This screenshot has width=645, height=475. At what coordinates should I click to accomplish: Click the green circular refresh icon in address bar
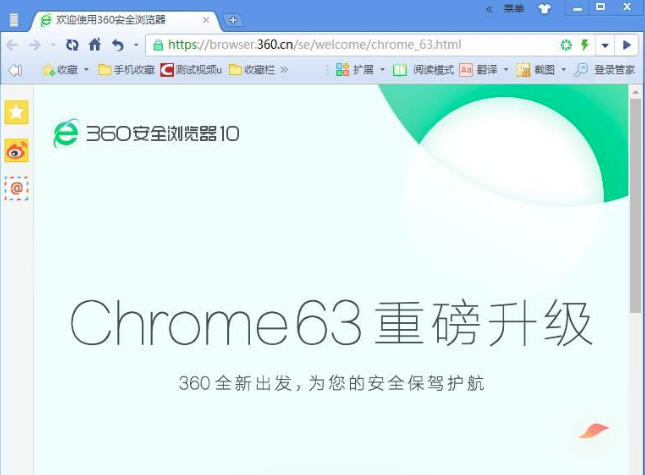point(566,44)
